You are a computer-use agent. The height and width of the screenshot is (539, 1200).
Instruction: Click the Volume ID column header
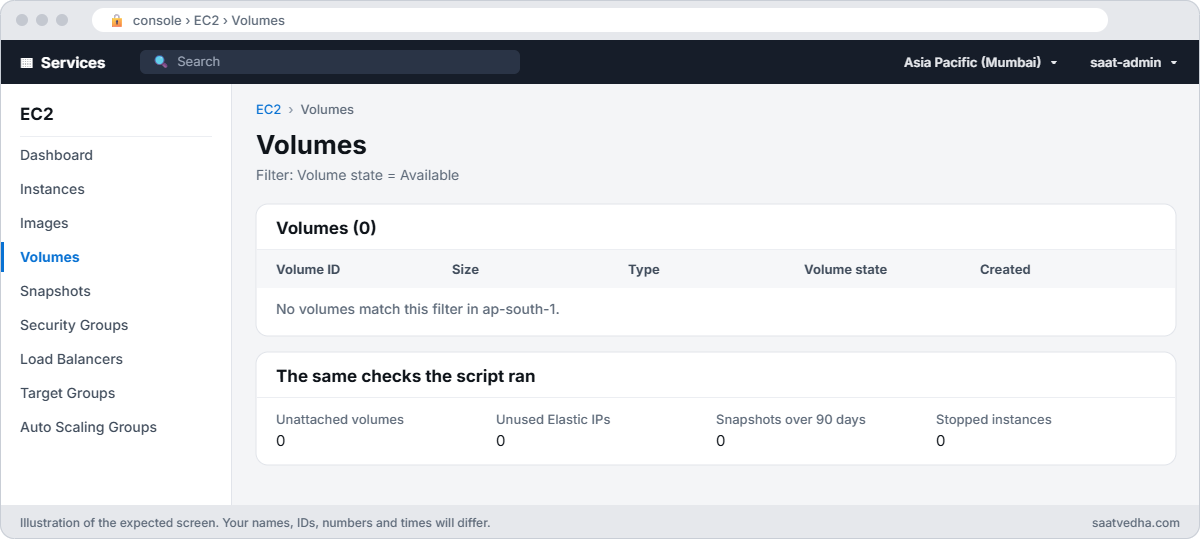coord(308,269)
